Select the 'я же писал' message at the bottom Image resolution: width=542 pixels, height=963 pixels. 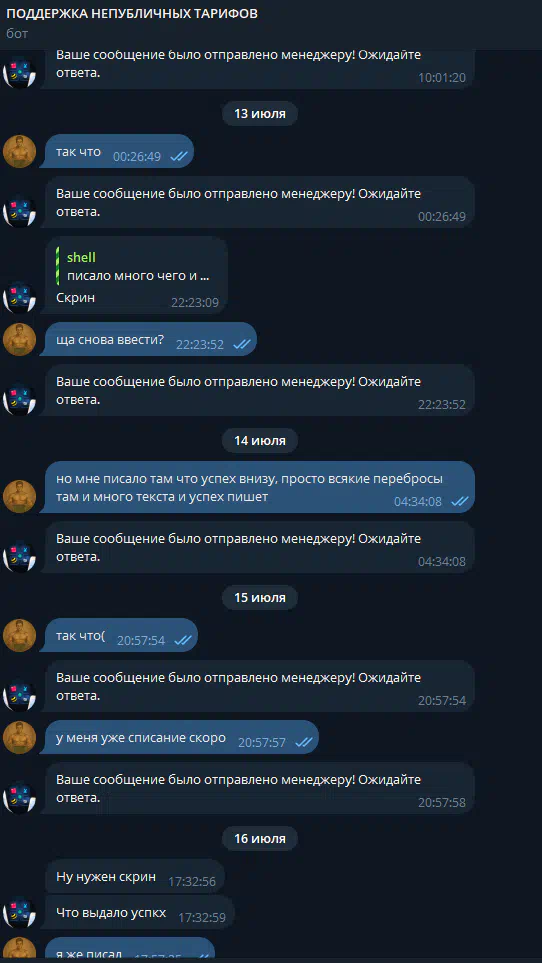[x=129, y=951]
